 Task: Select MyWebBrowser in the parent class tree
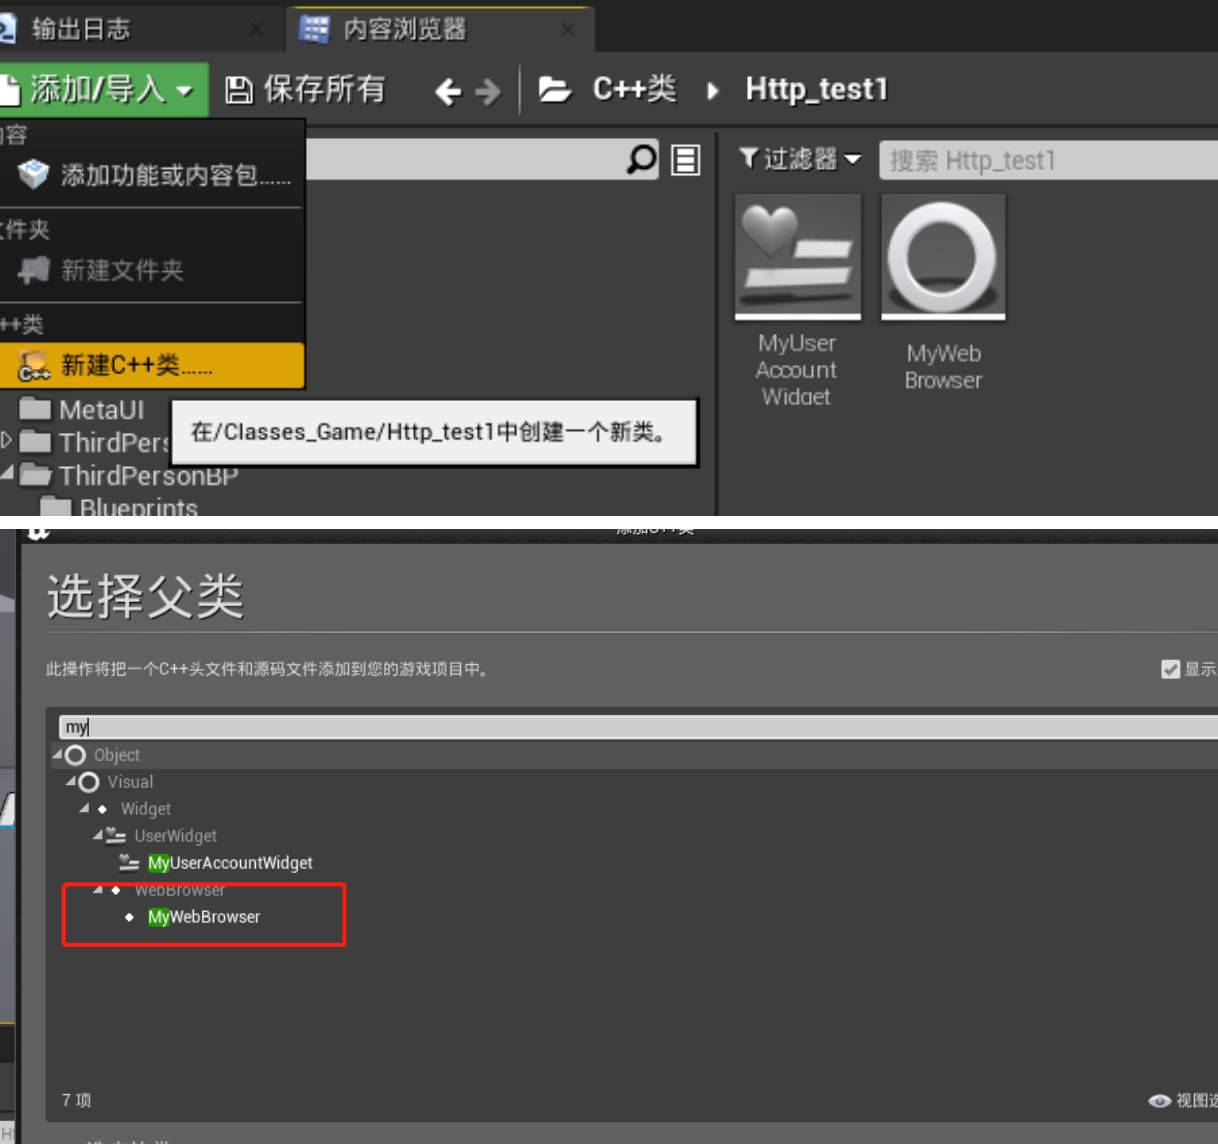[204, 917]
